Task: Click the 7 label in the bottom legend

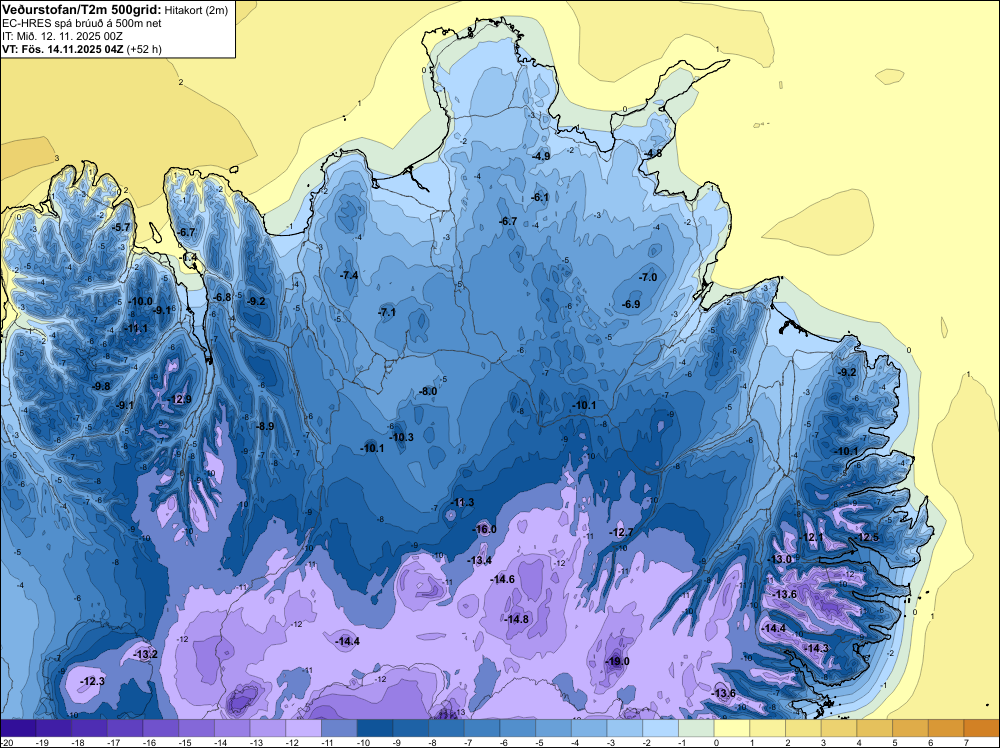Action: point(966,742)
